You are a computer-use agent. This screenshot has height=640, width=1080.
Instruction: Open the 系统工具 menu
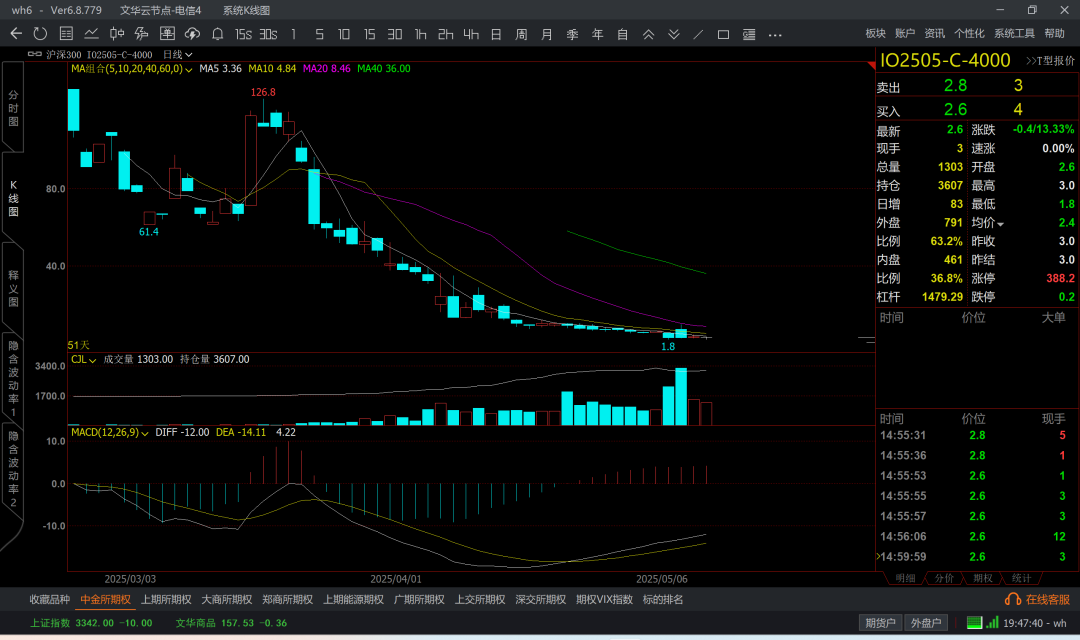coord(1014,34)
